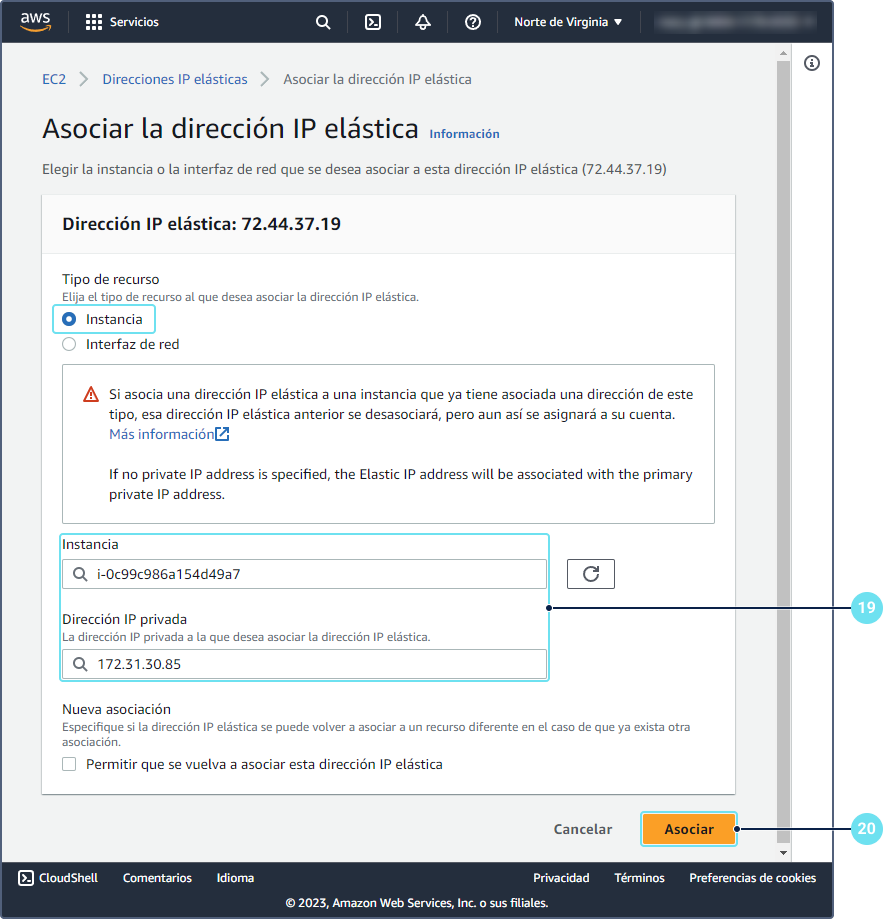Click the orange Asociar button

689,829
